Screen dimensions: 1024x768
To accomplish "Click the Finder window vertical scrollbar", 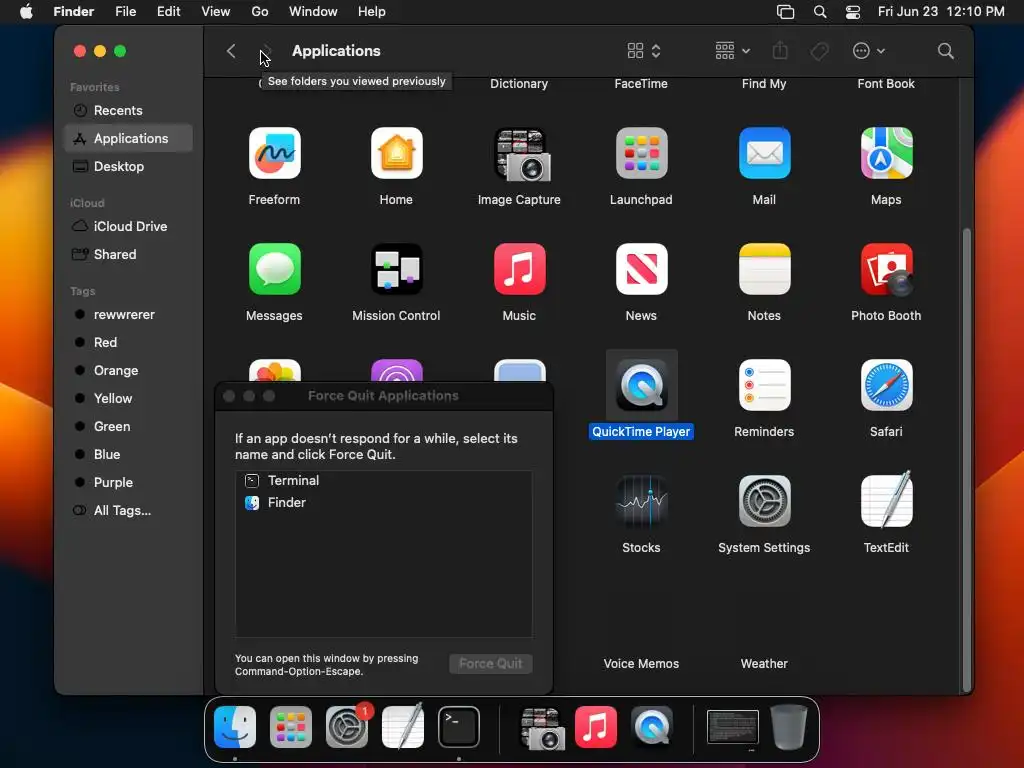I will 967,460.
